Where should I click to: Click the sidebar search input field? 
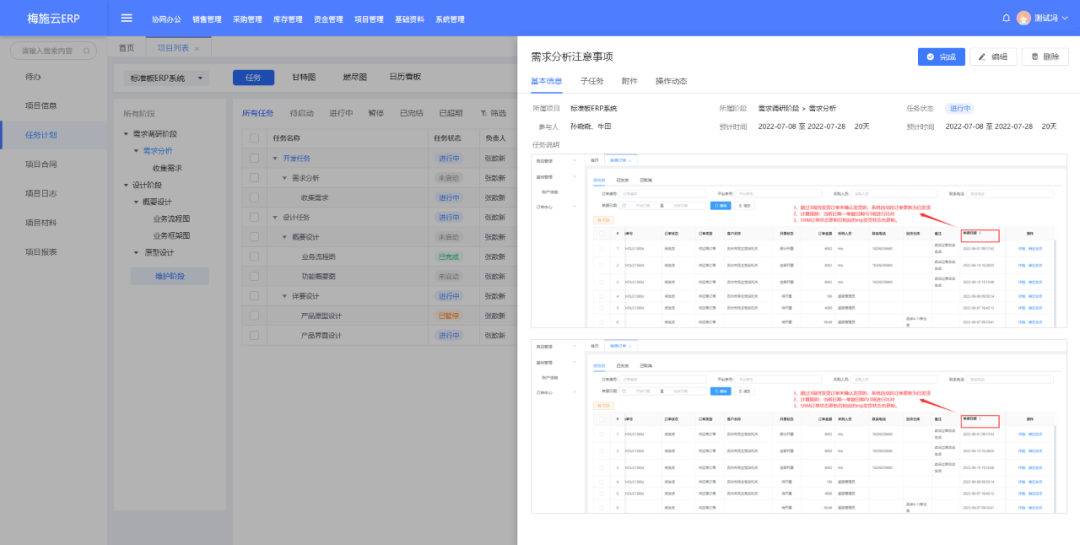(x=54, y=50)
